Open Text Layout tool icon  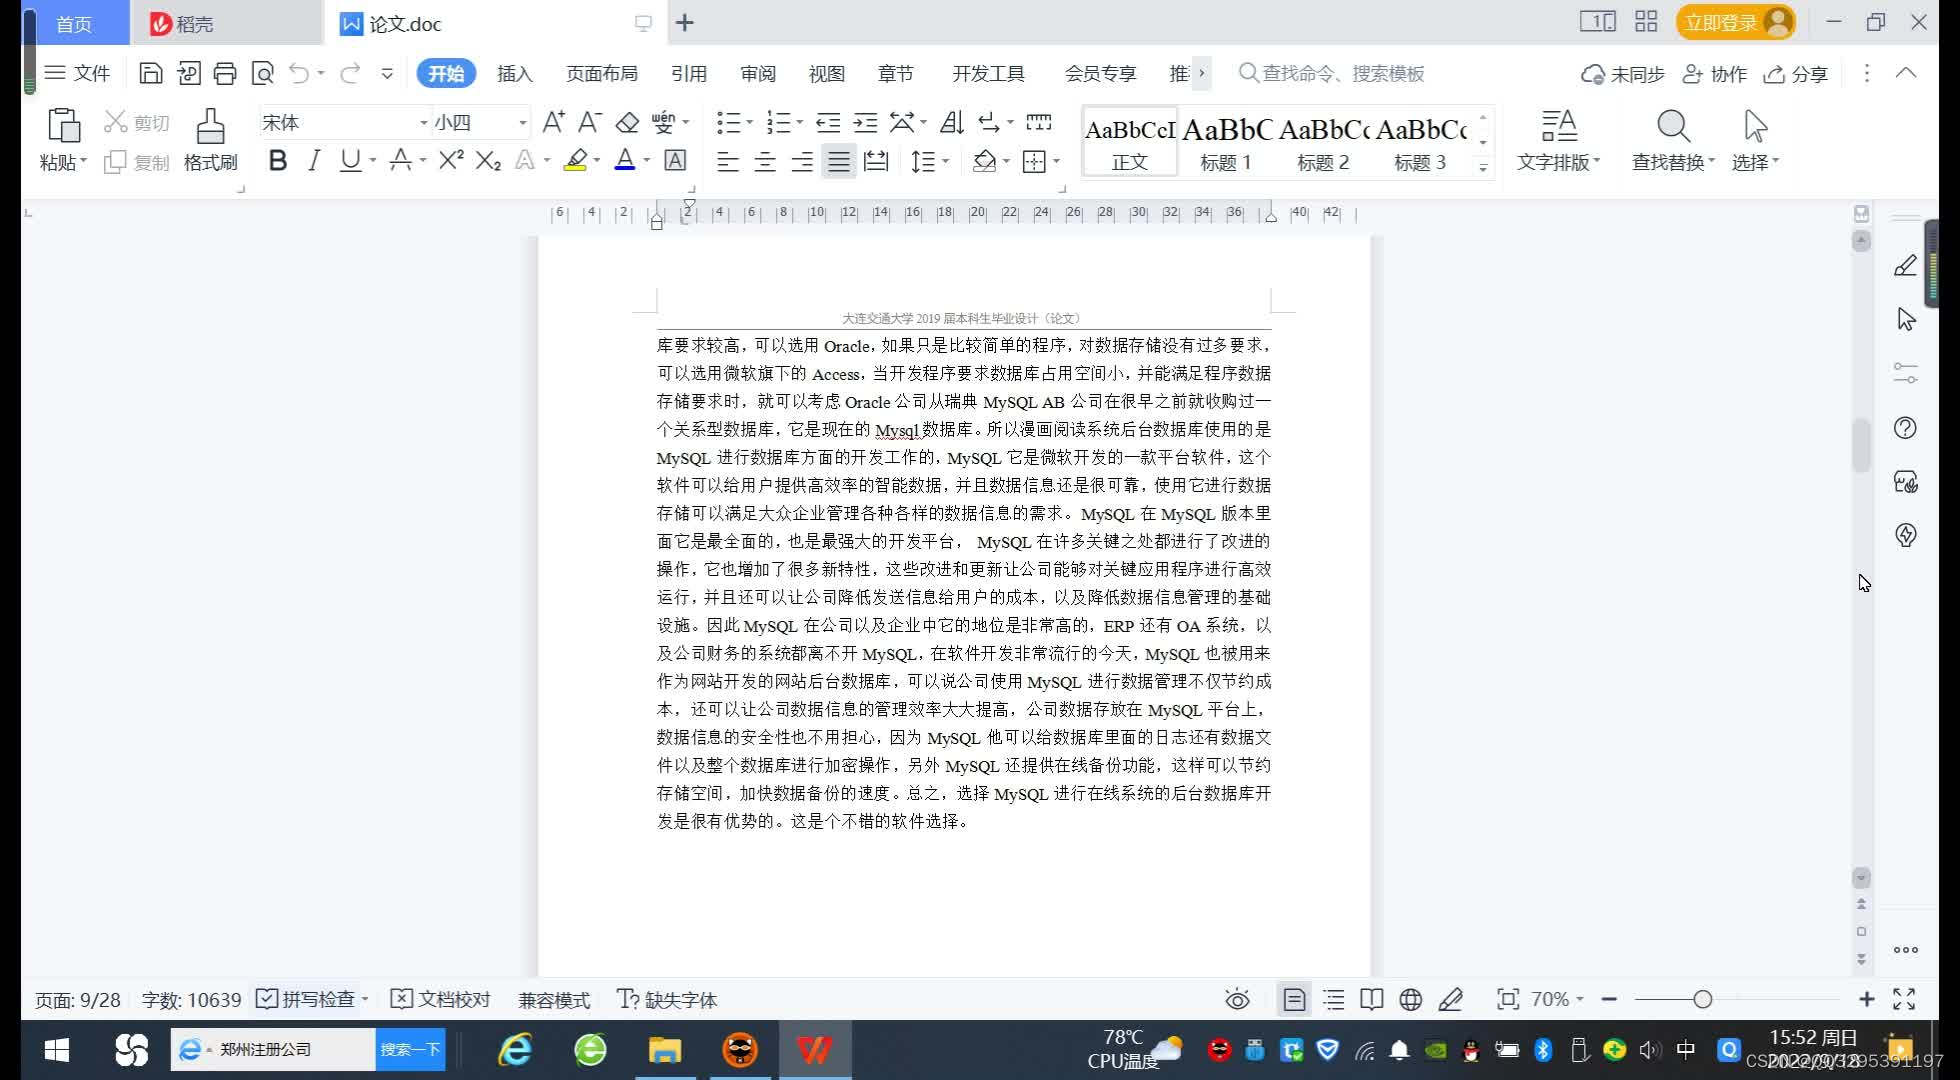coord(1558,127)
